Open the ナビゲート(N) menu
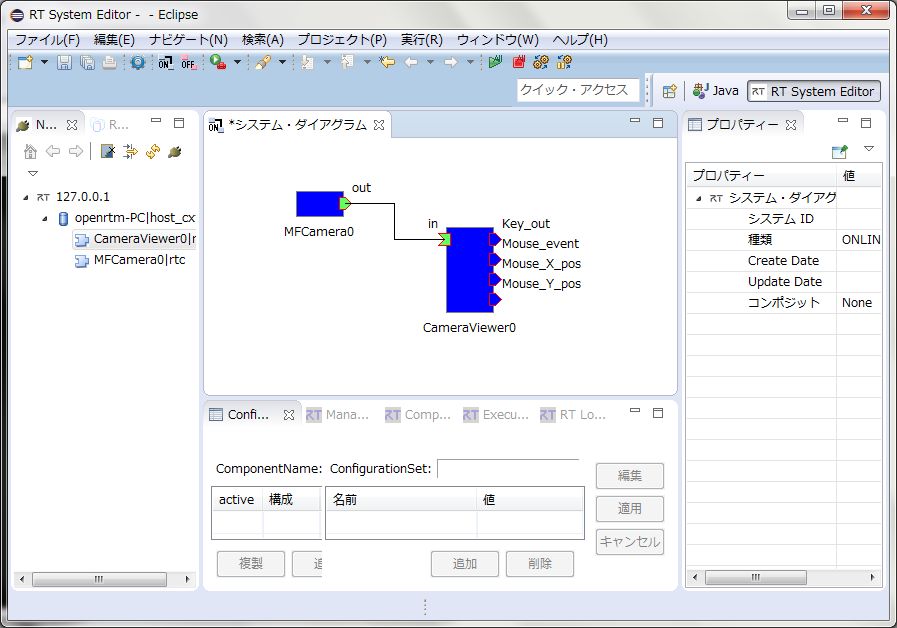 pyautogui.click(x=188, y=39)
